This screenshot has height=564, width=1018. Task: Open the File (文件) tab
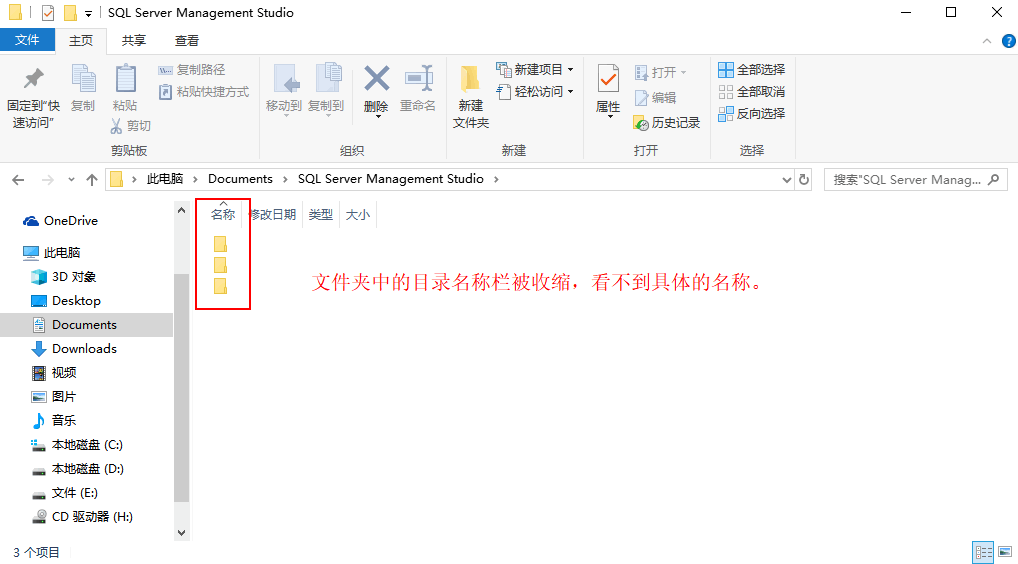point(27,40)
